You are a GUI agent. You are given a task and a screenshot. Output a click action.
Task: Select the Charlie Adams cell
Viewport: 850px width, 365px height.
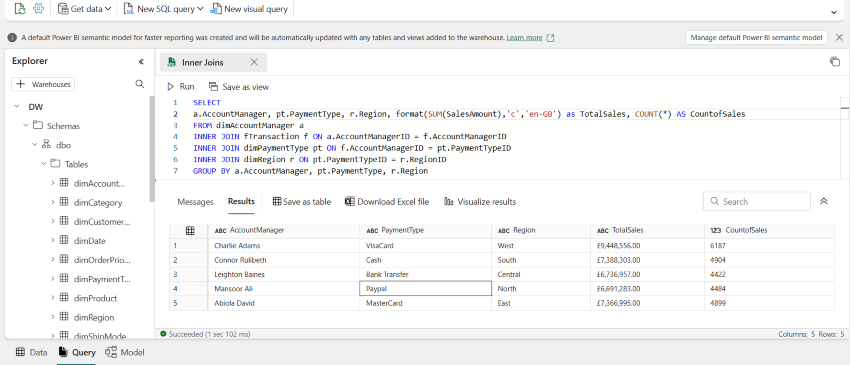[284, 245]
